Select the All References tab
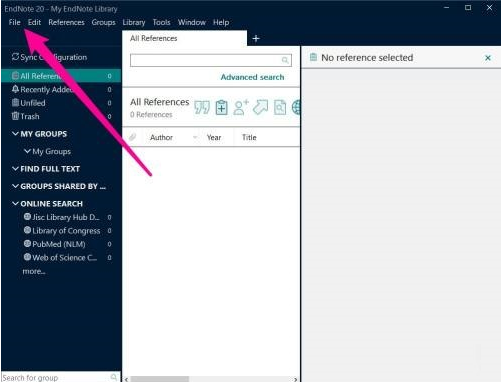The width and height of the screenshot is (503, 382). point(185,38)
